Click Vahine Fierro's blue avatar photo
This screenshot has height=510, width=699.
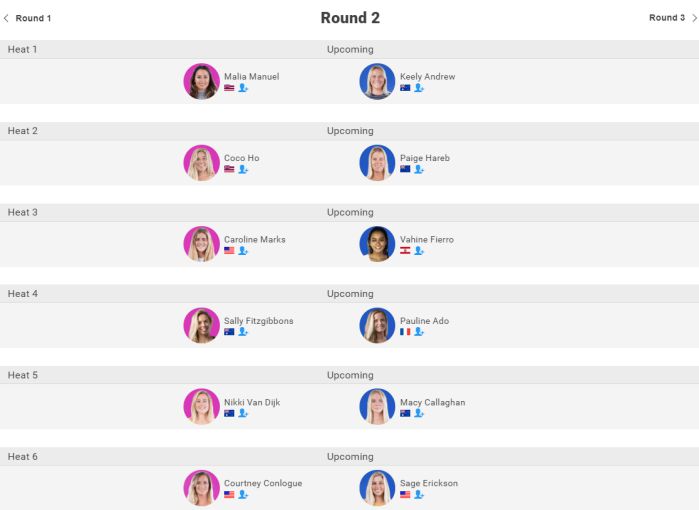(x=377, y=244)
